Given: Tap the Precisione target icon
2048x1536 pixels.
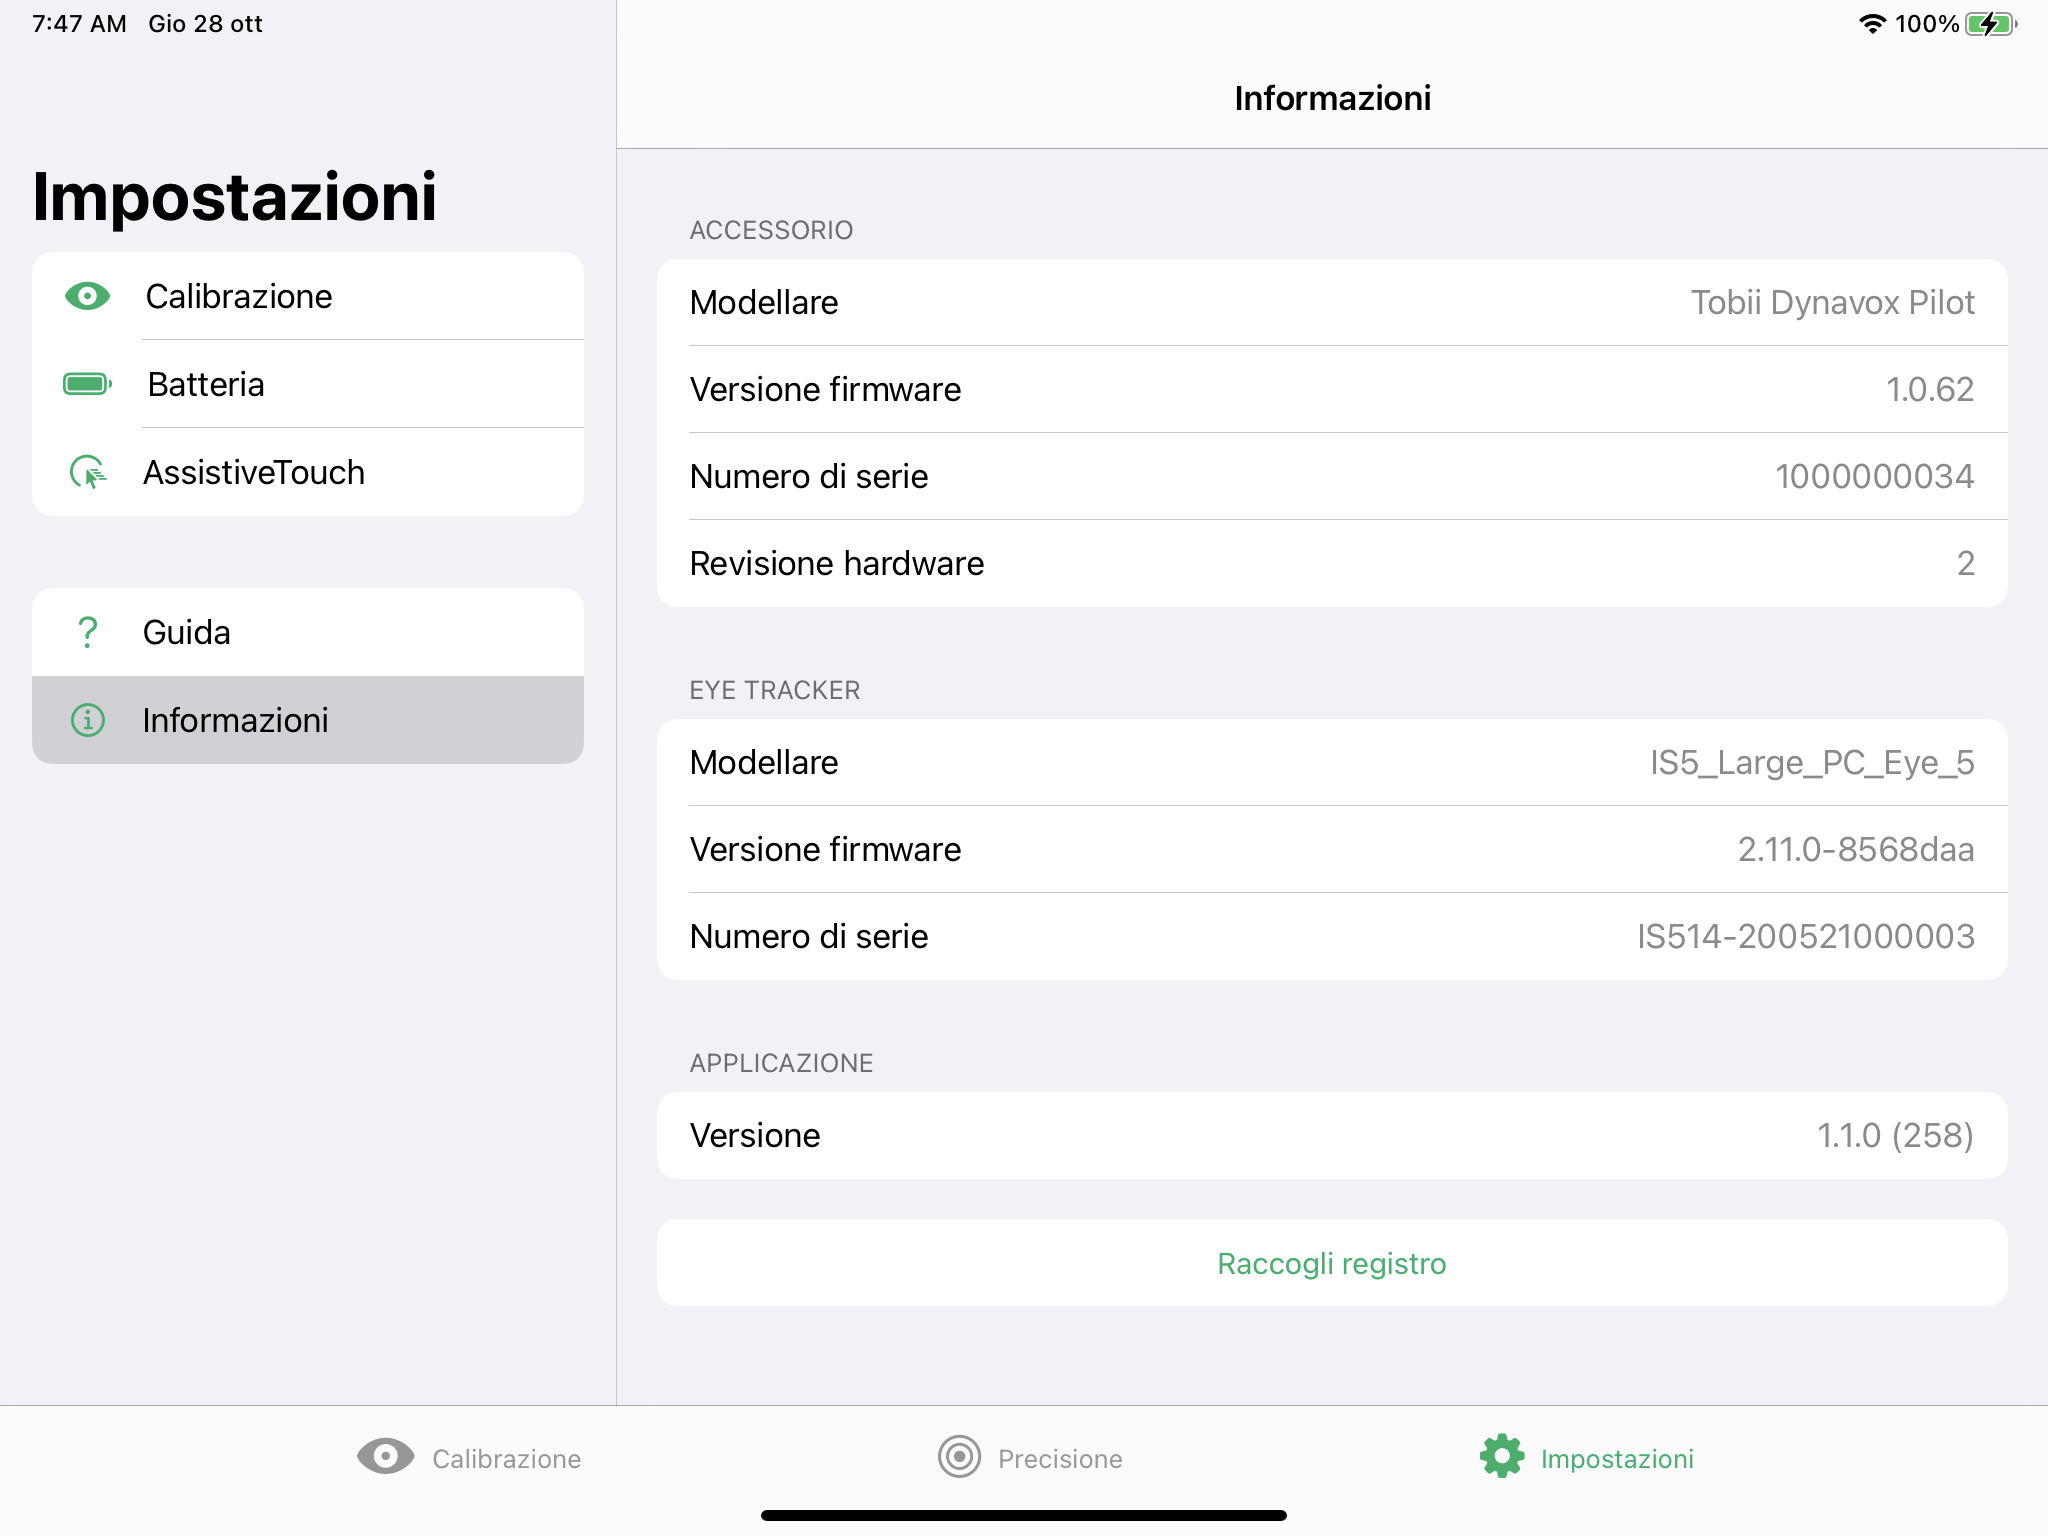Looking at the screenshot, I should tap(959, 1457).
